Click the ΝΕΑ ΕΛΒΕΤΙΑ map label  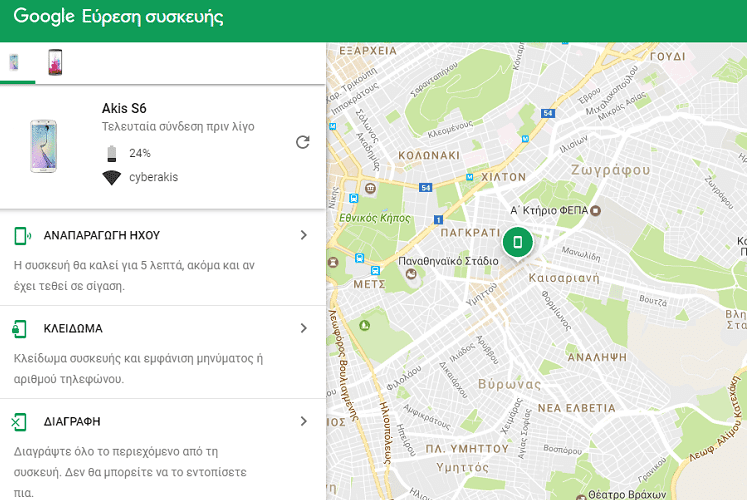tap(576, 408)
